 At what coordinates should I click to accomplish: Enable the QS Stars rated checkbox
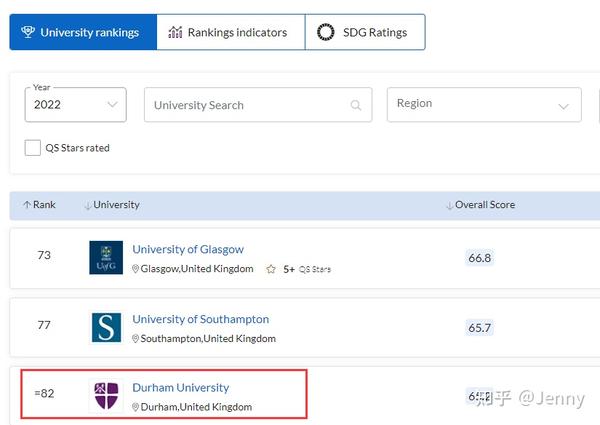(33, 148)
